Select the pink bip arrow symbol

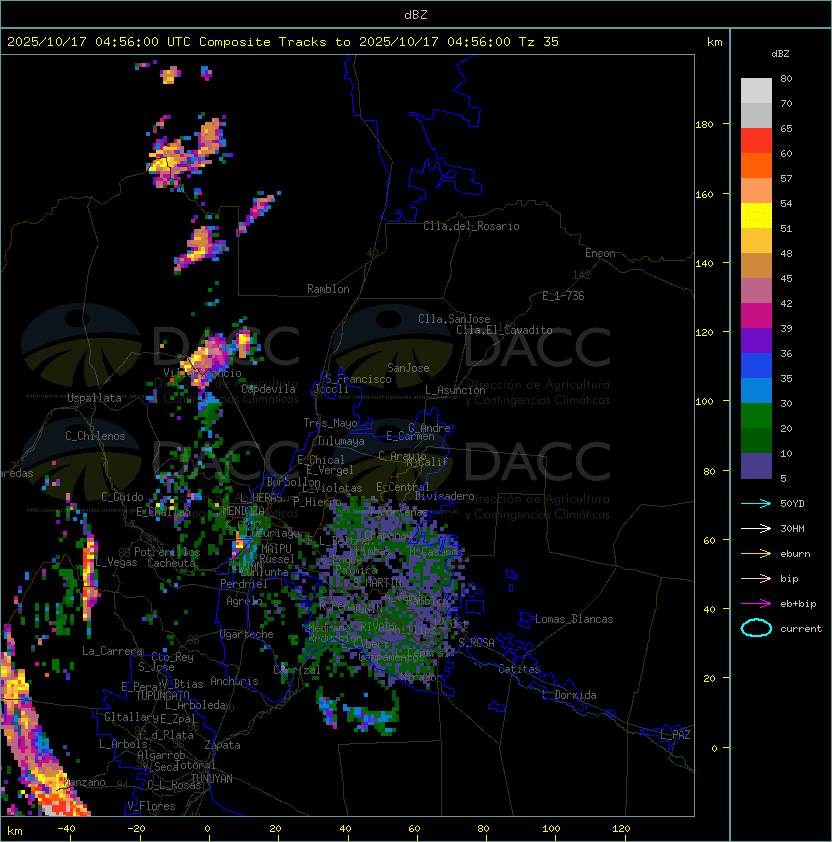click(x=756, y=579)
